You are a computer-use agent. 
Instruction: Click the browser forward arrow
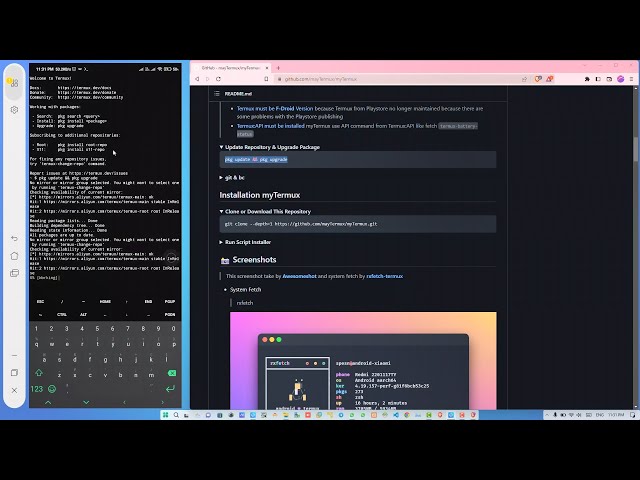[207, 79]
